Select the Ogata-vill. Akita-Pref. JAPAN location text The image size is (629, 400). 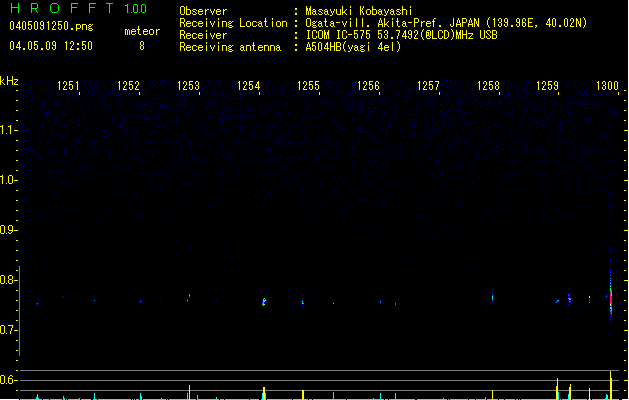tap(446, 23)
